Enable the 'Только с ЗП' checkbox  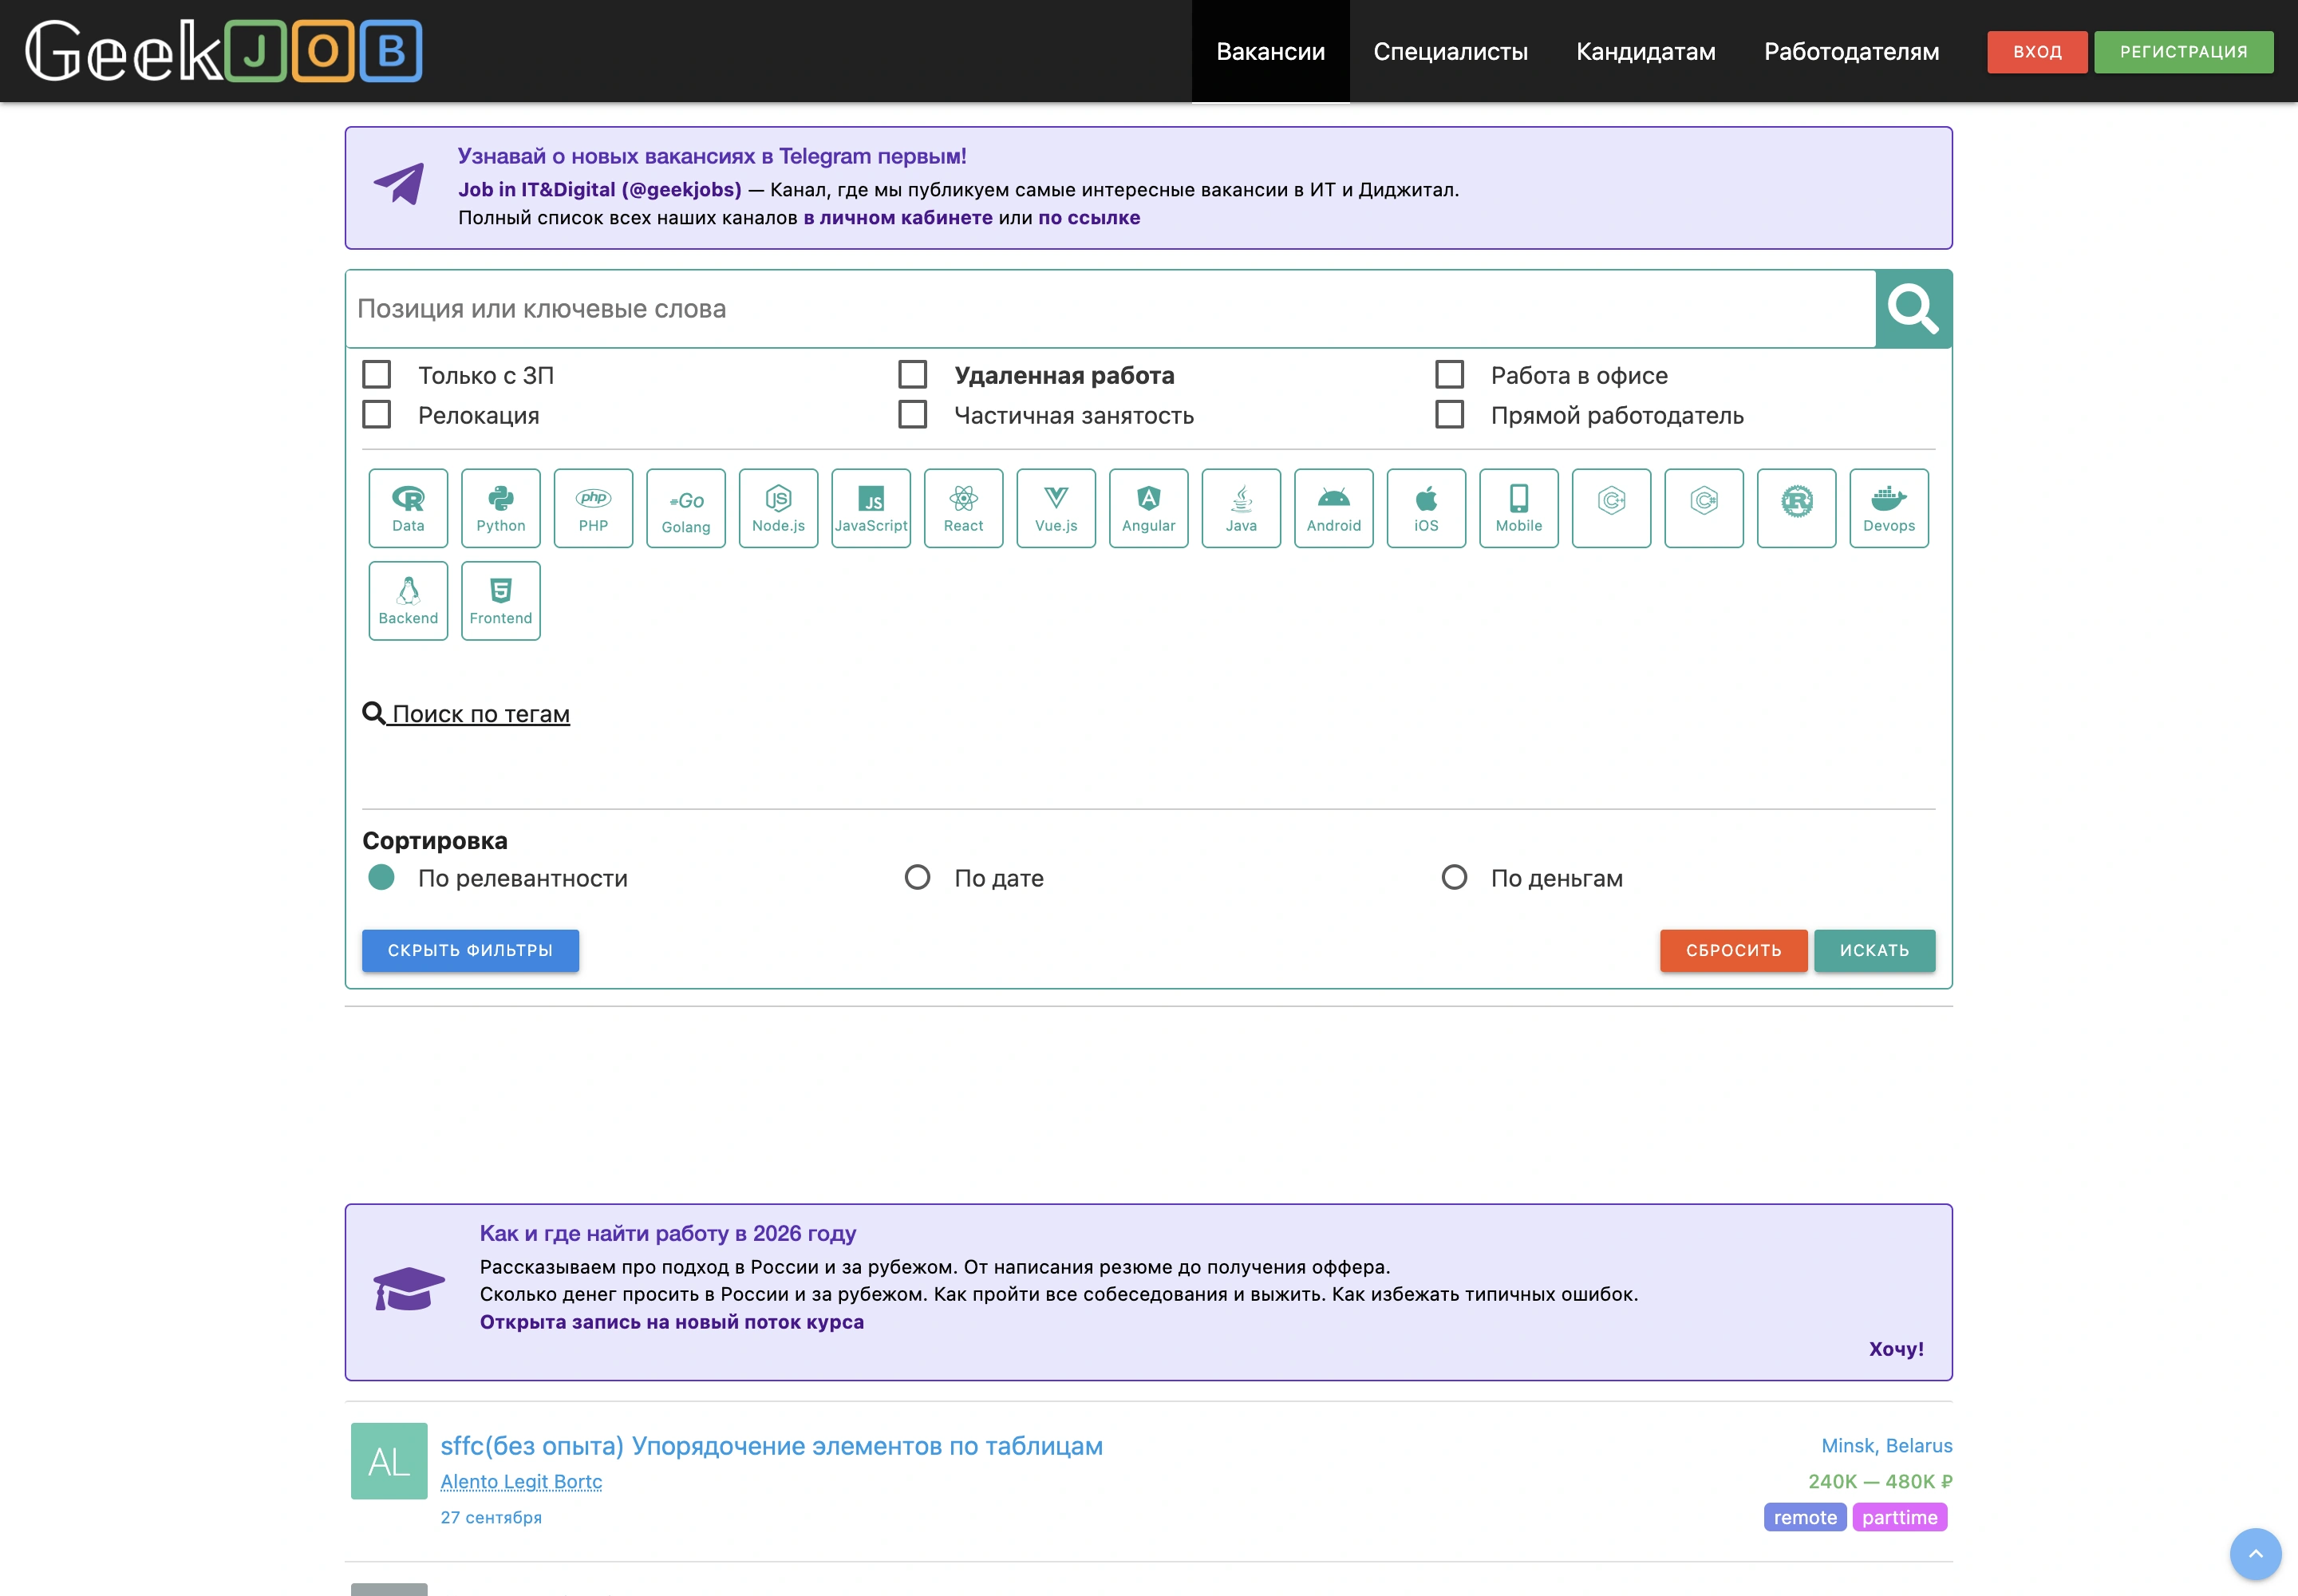tap(376, 374)
